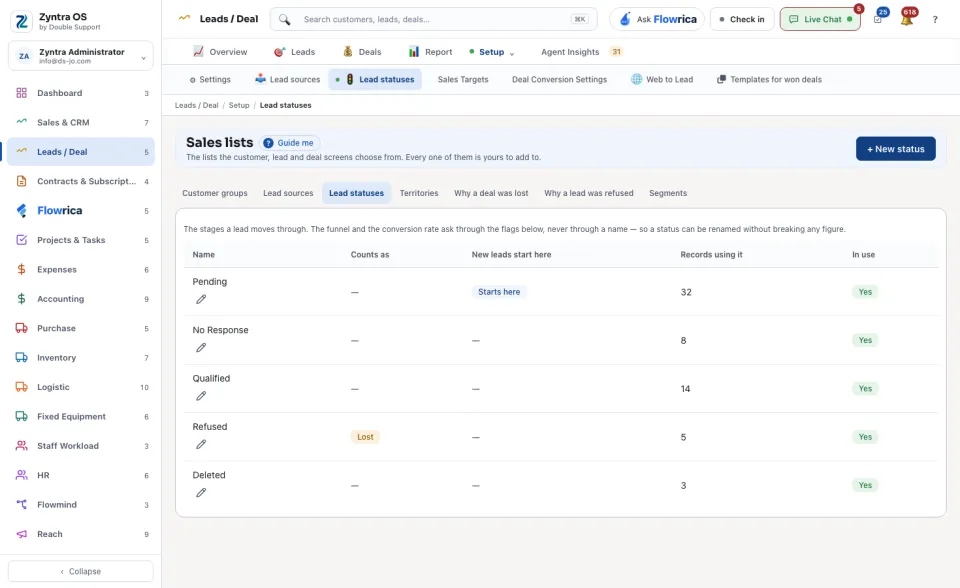Open Lead sources in the setup bar
Viewport: 960px width, 588px height.
(x=288, y=80)
